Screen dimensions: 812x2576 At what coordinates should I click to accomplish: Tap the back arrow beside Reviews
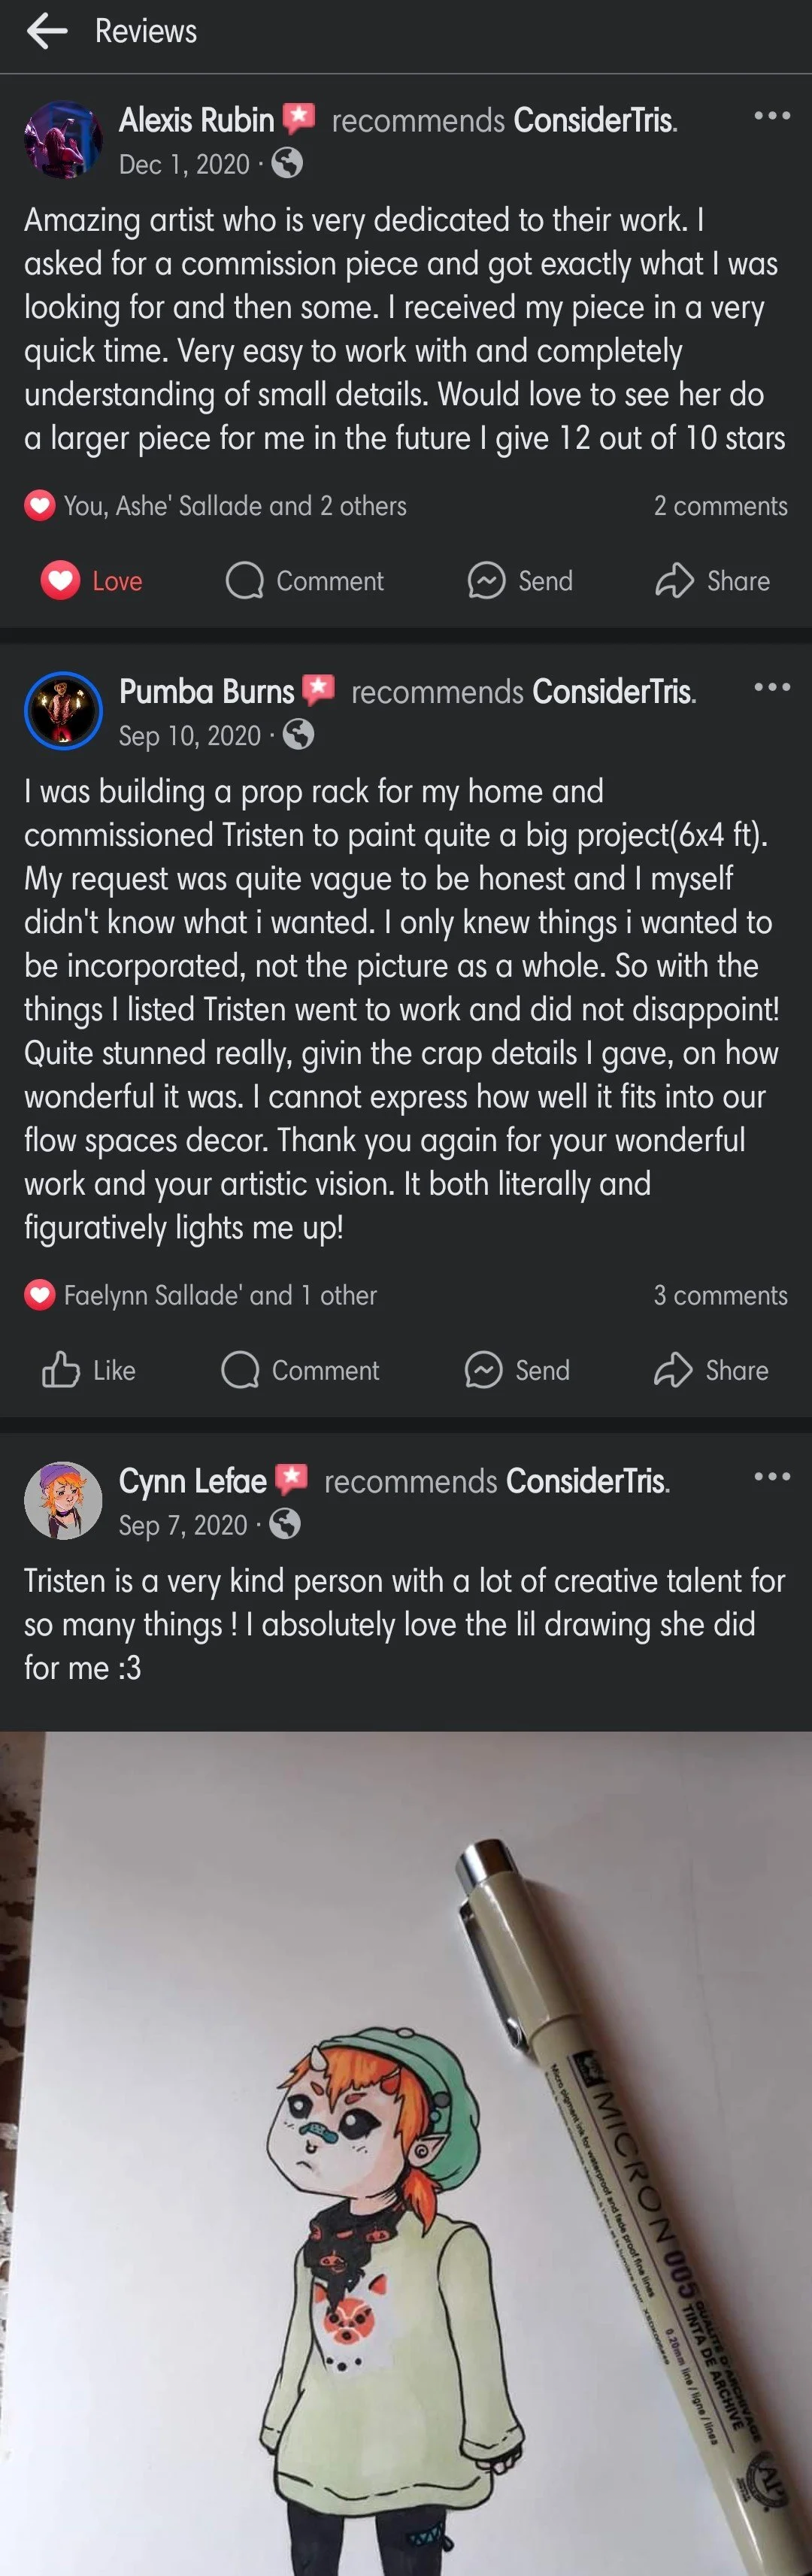coord(47,31)
